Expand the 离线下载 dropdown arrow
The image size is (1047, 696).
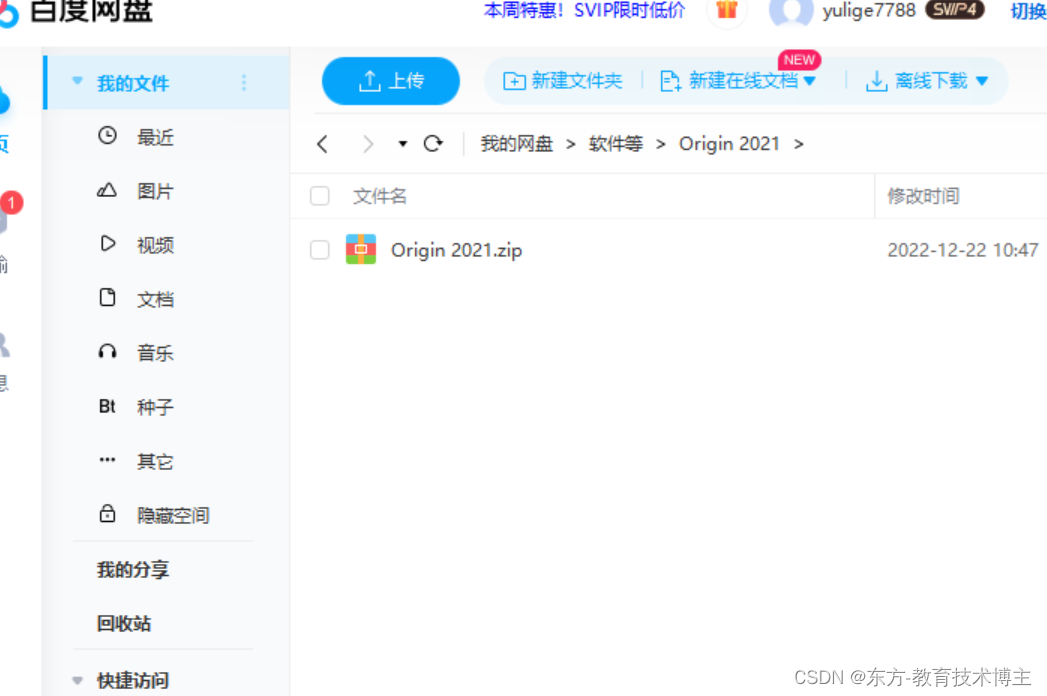pos(982,81)
